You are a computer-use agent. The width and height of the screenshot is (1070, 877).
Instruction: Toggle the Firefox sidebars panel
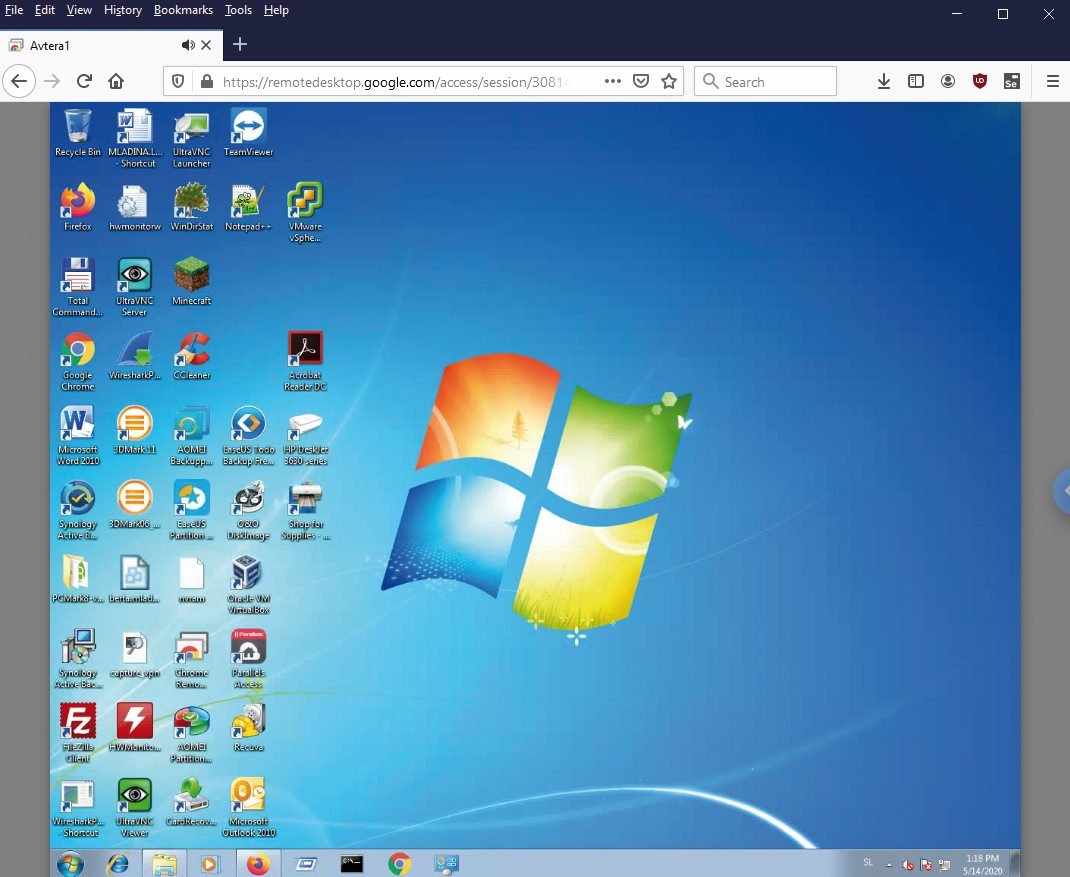click(916, 82)
